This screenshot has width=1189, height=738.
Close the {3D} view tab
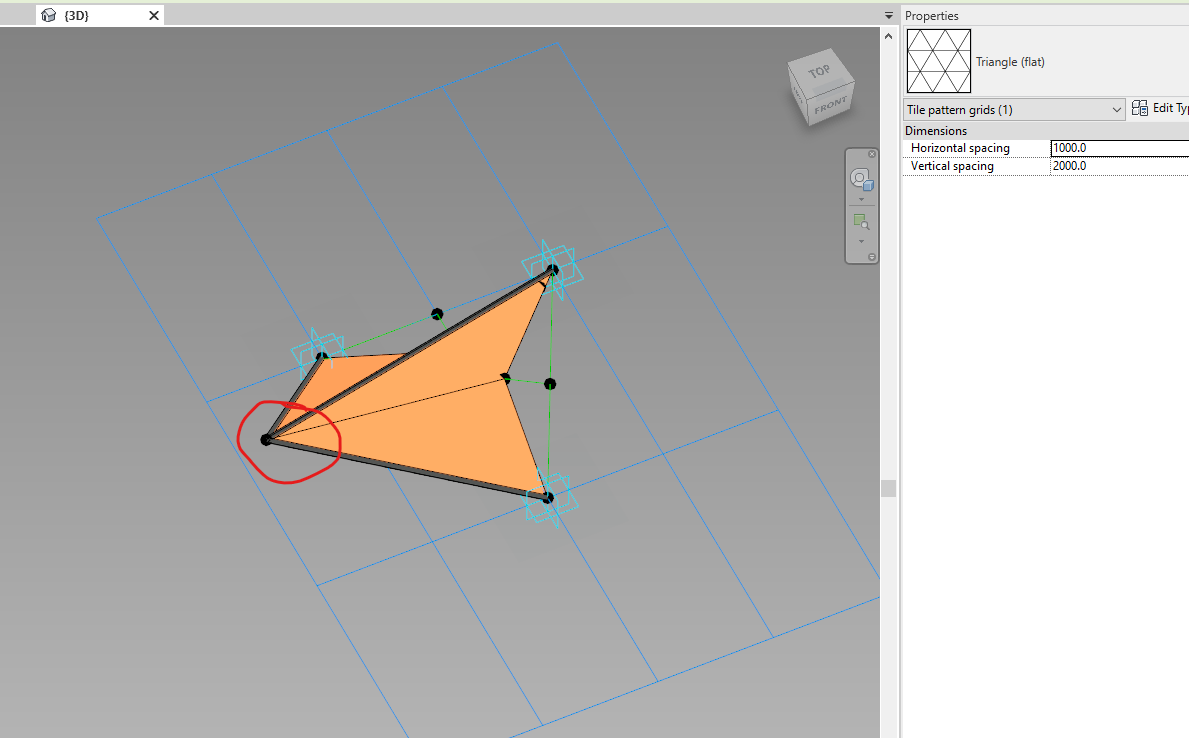pyautogui.click(x=152, y=15)
